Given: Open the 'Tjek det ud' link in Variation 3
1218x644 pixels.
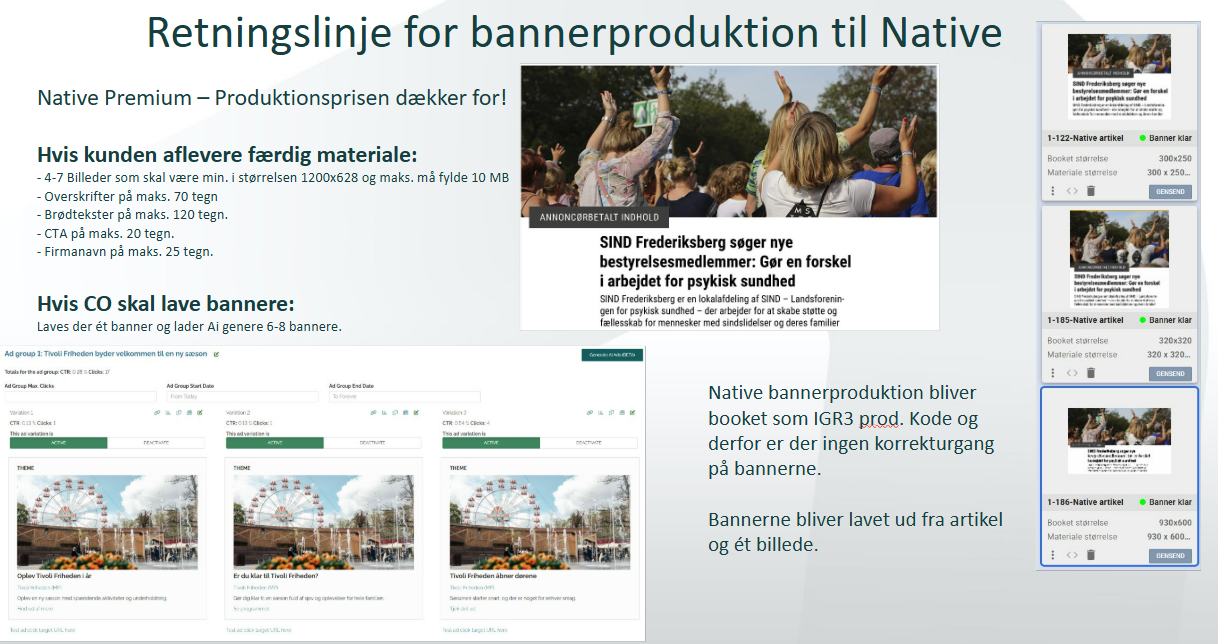Looking at the screenshot, I should (x=465, y=608).
